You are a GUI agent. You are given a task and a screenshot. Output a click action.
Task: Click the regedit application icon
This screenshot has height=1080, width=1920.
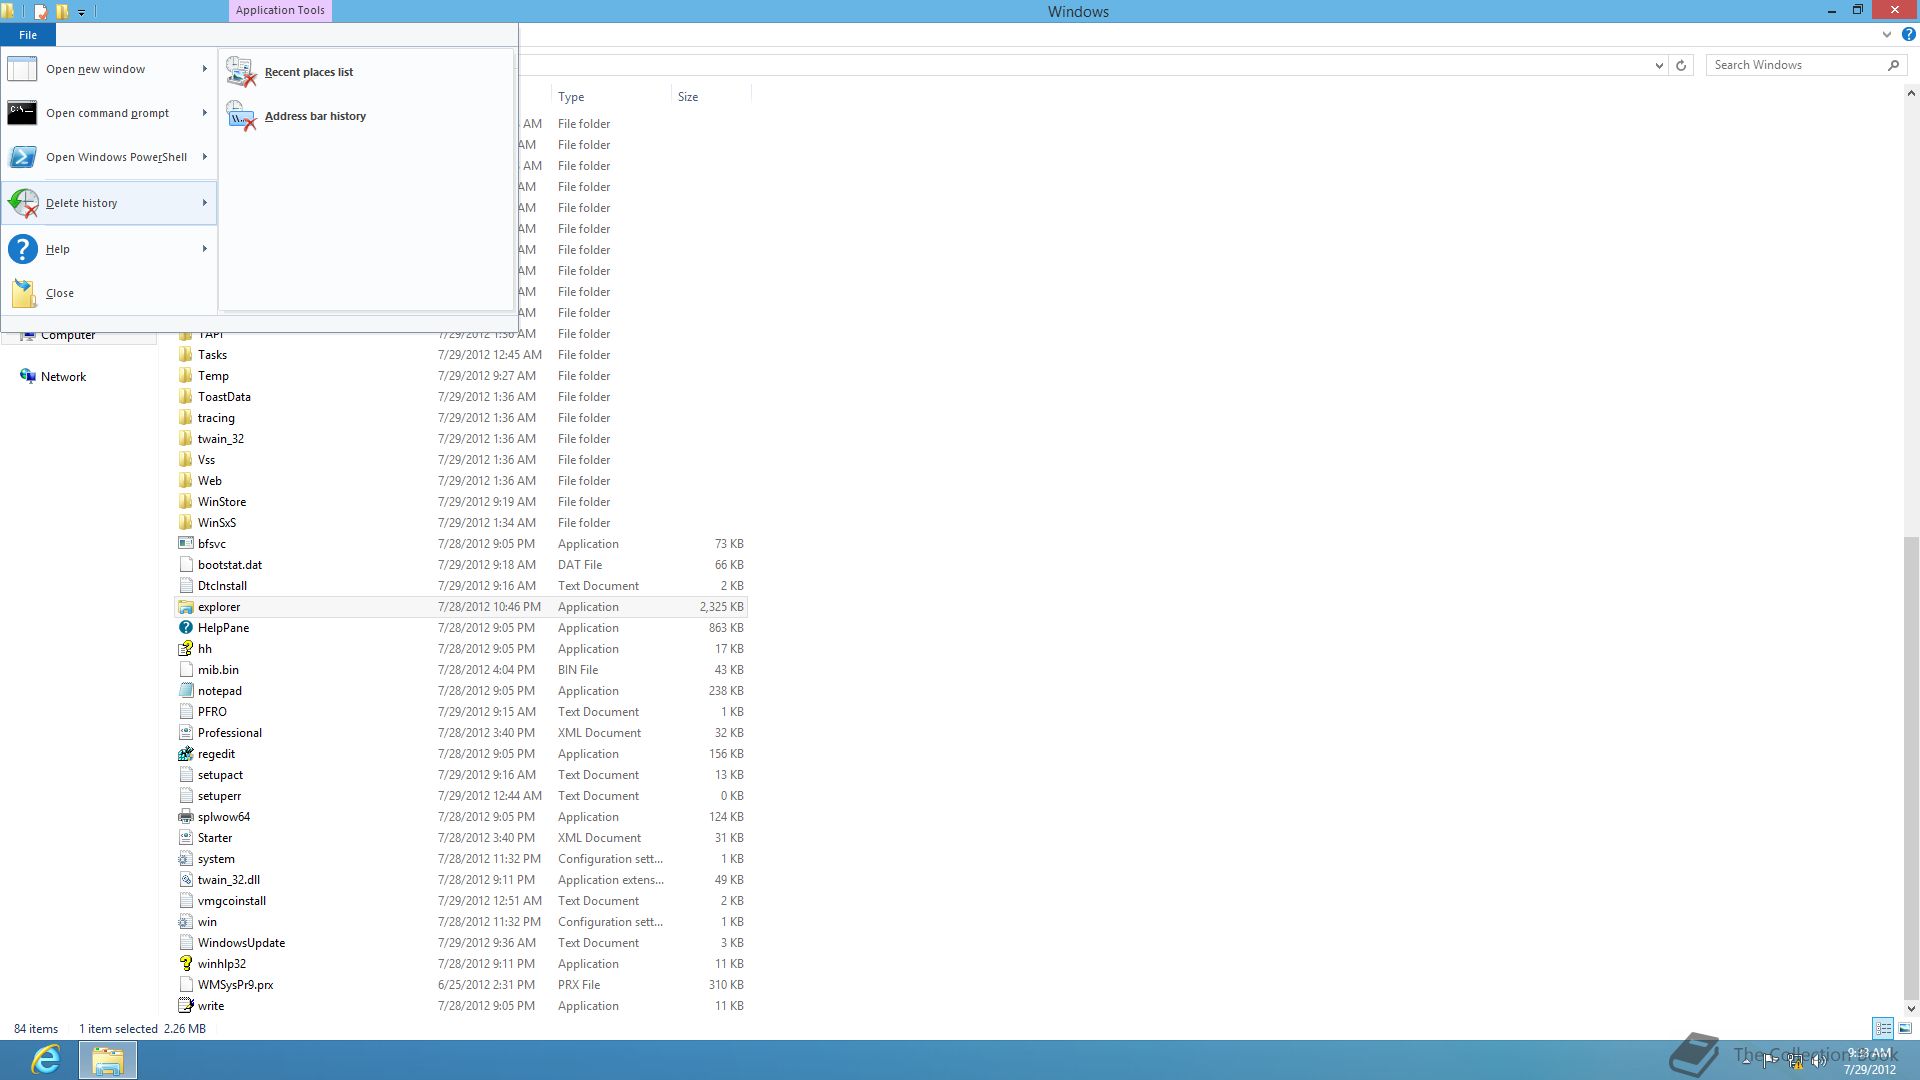click(x=185, y=754)
